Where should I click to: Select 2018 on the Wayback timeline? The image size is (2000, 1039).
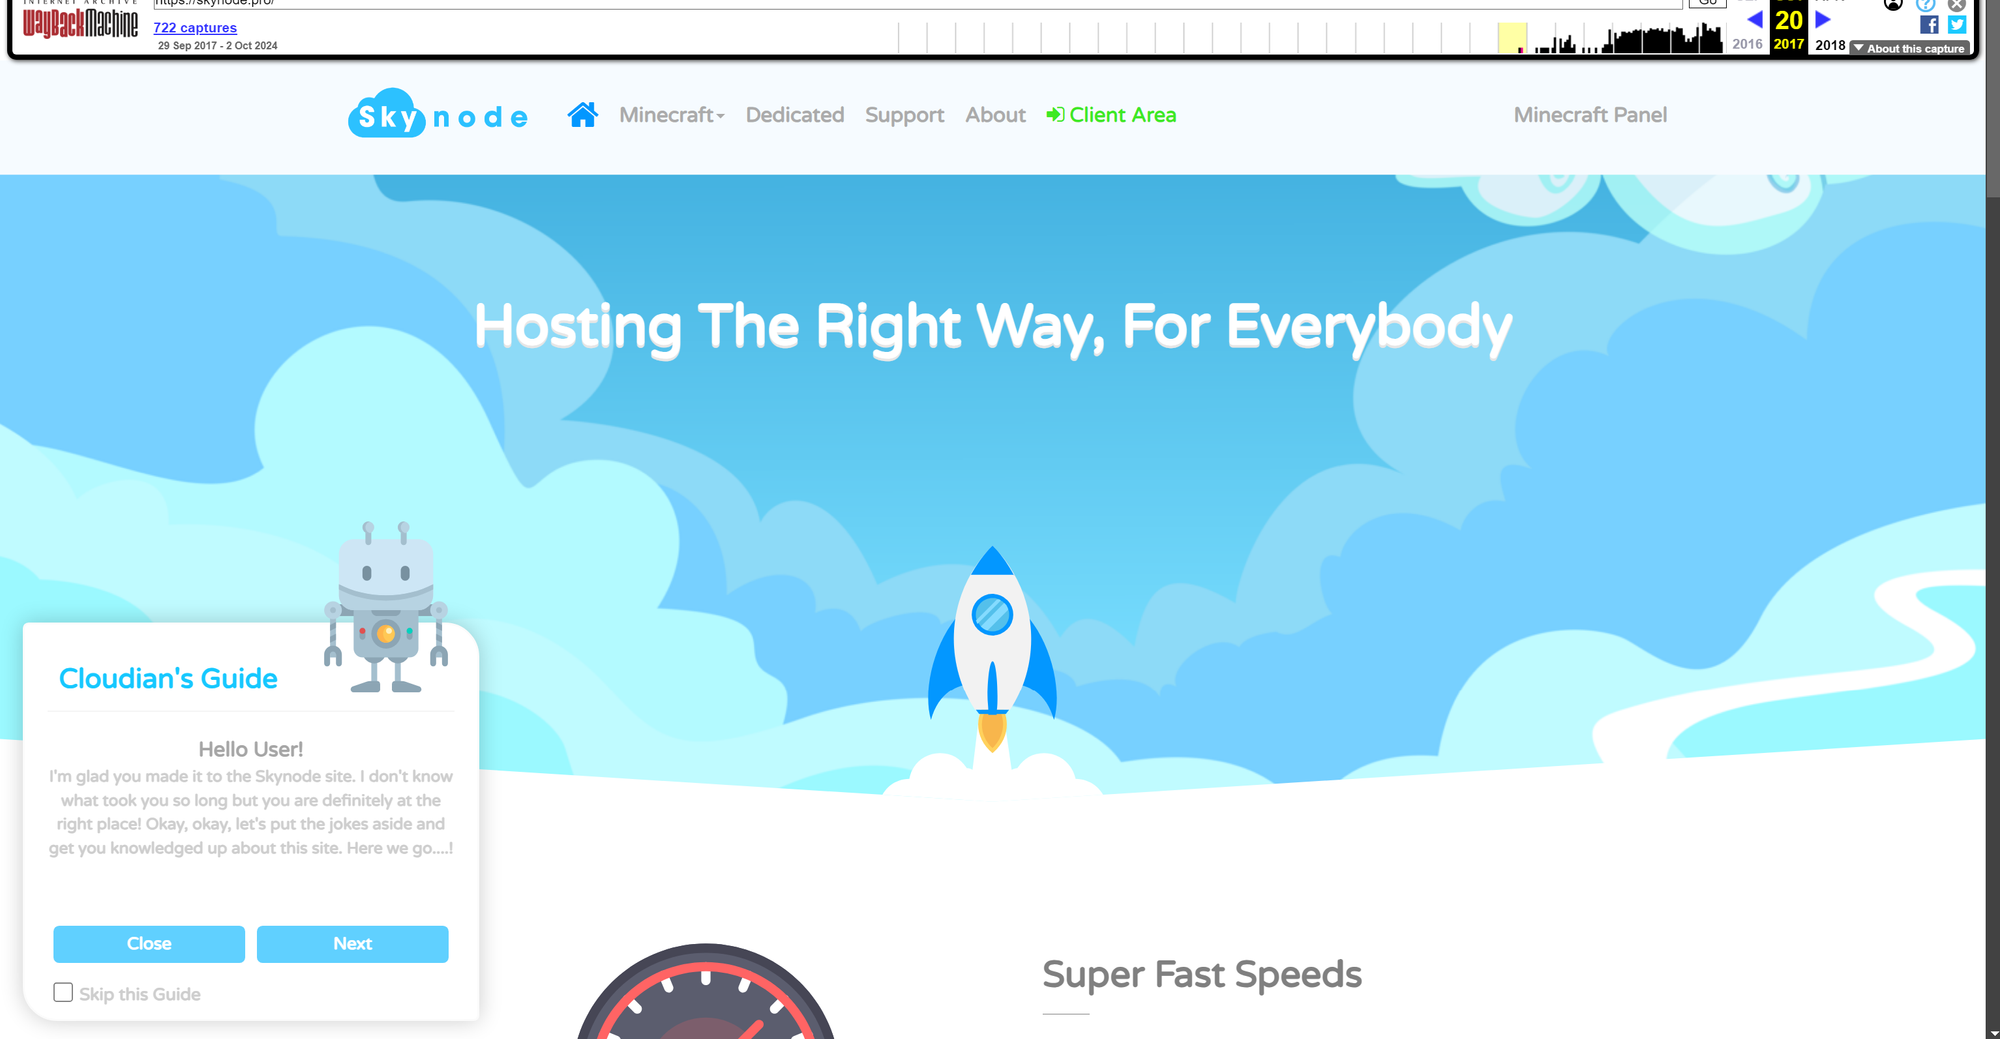click(x=1830, y=45)
